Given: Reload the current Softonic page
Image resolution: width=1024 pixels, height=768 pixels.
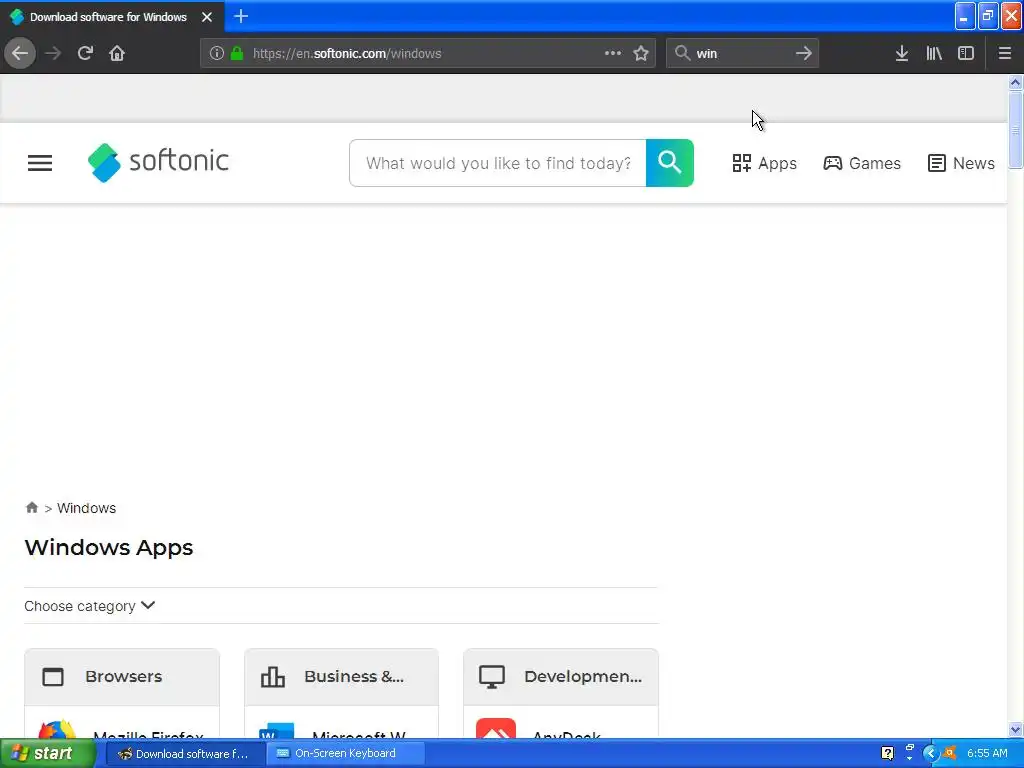Looking at the screenshot, I should click(x=85, y=53).
